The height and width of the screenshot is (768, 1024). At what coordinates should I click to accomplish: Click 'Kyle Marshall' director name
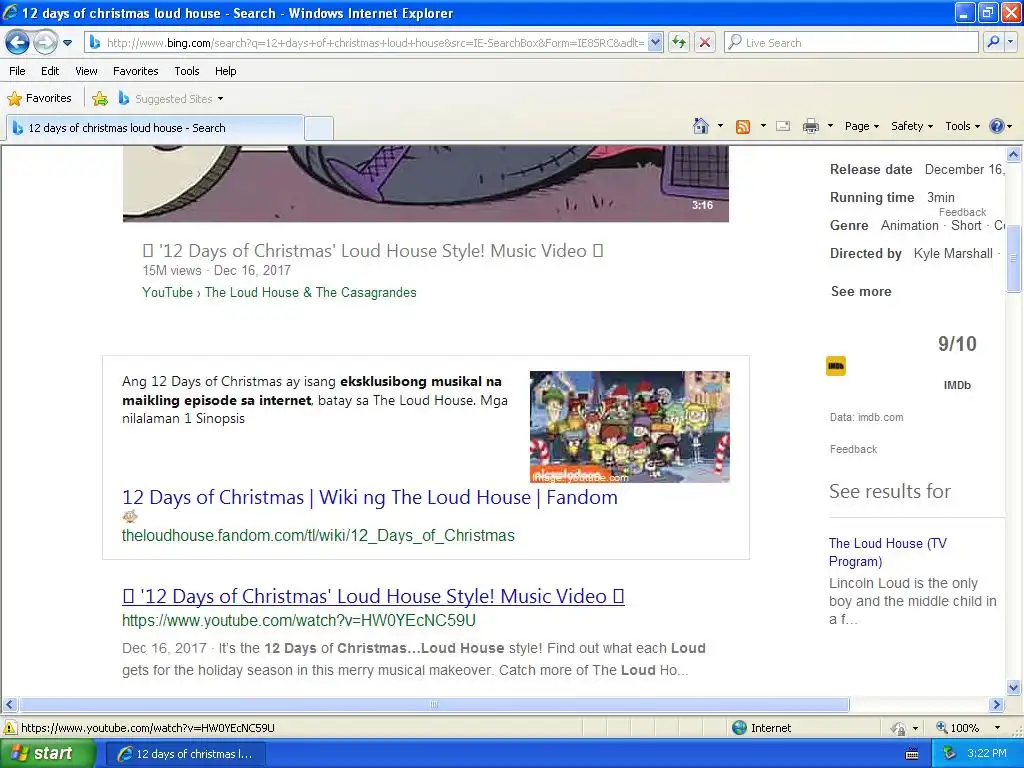(953, 254)
